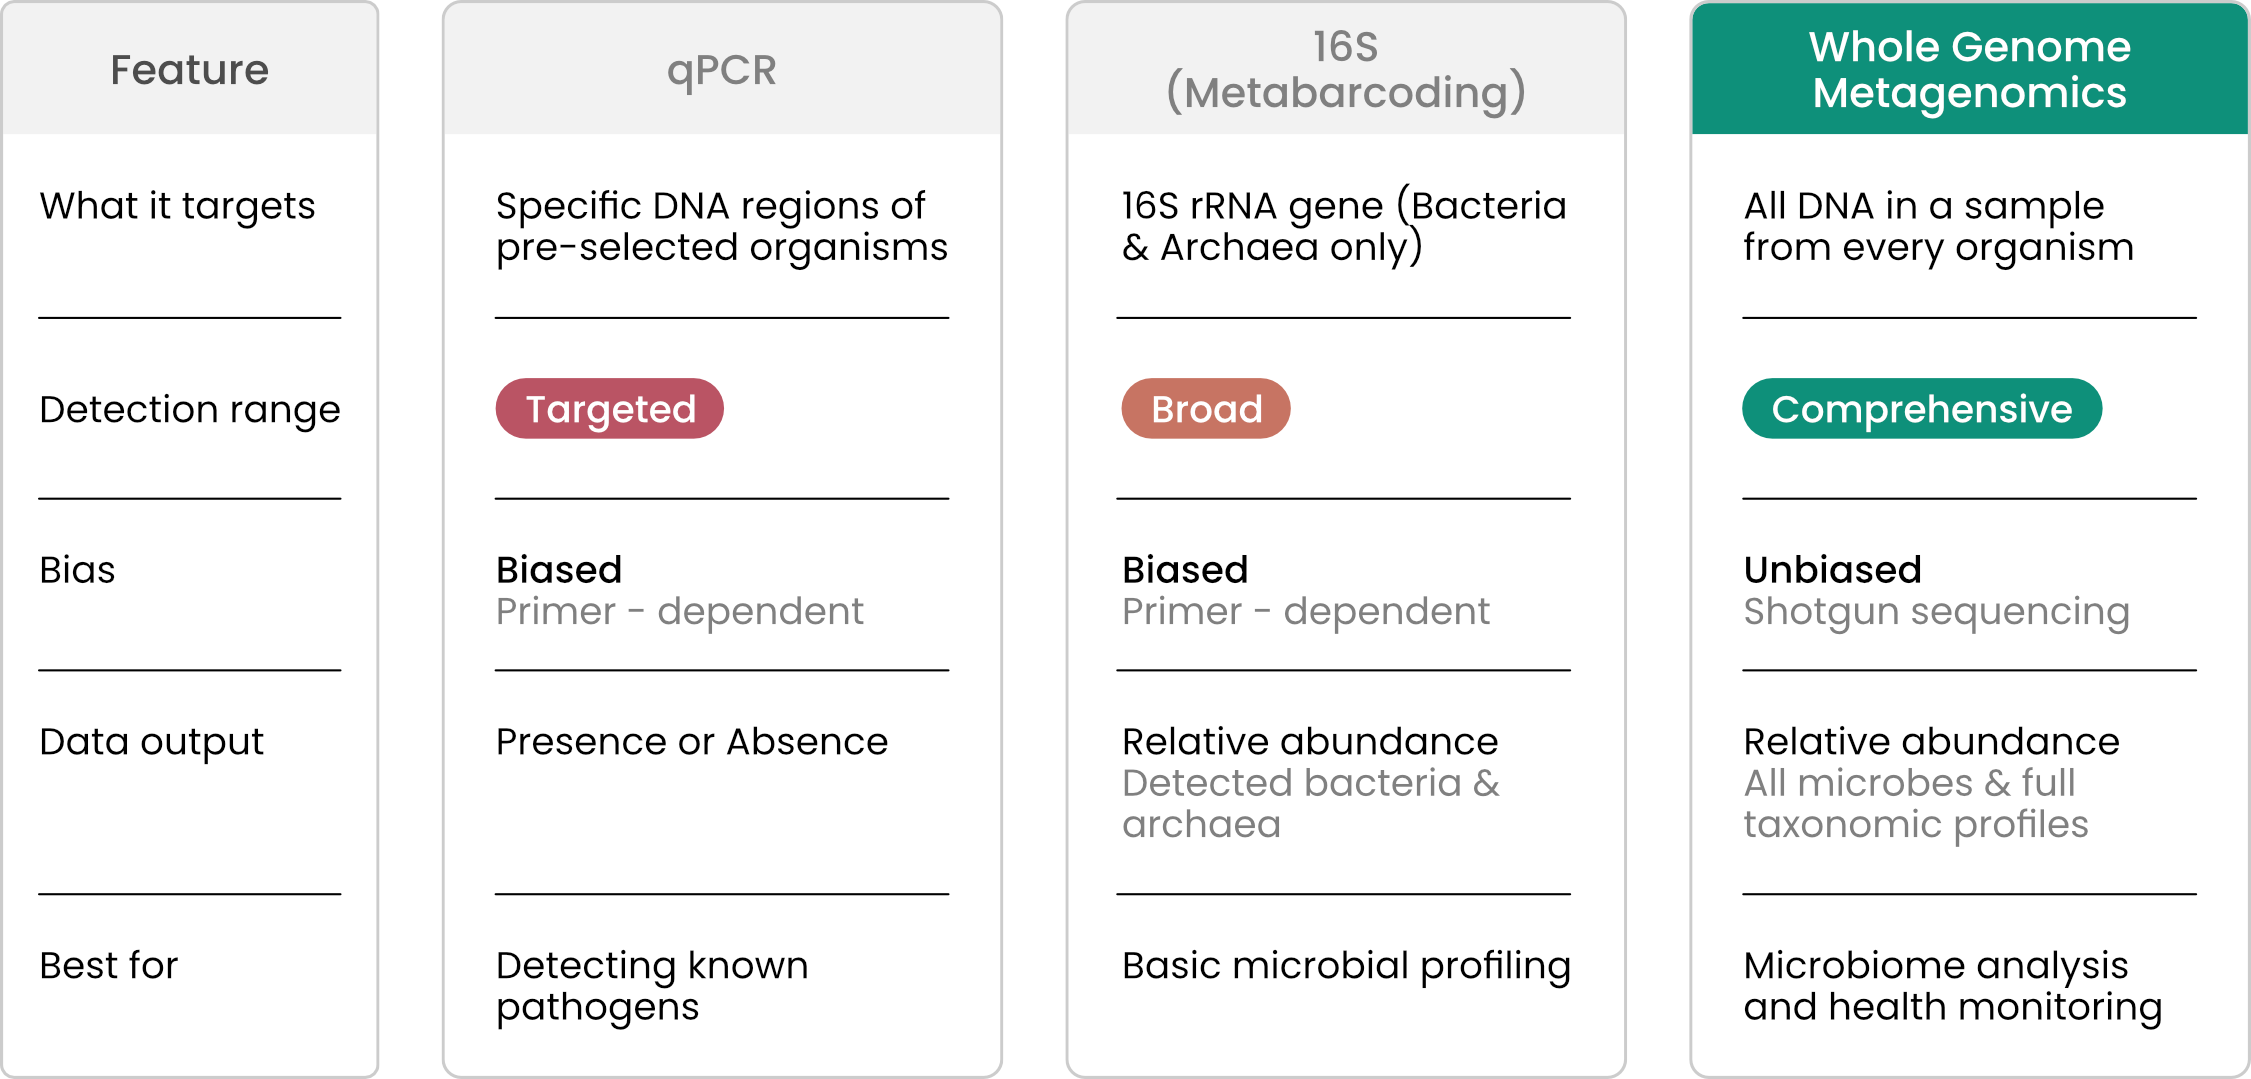Screen dimensions: 2251x1079
Task: Click the bold "Unbiased" label
Action: pos(1832,570)
